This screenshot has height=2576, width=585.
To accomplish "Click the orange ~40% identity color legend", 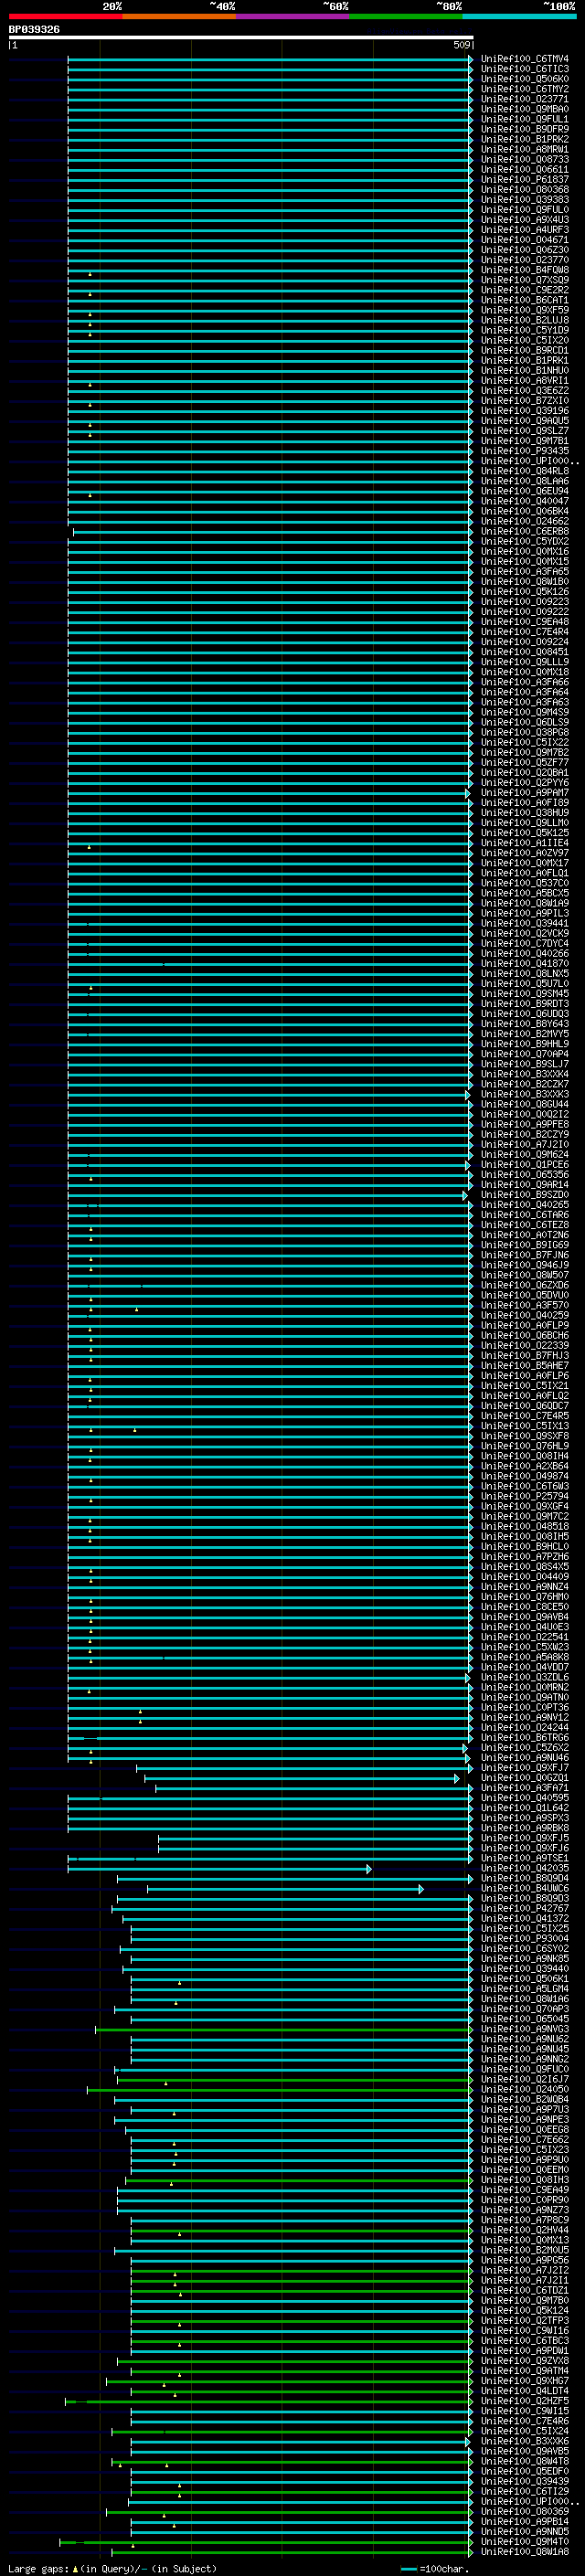I will pyautogui.click(x=179, y=16).
